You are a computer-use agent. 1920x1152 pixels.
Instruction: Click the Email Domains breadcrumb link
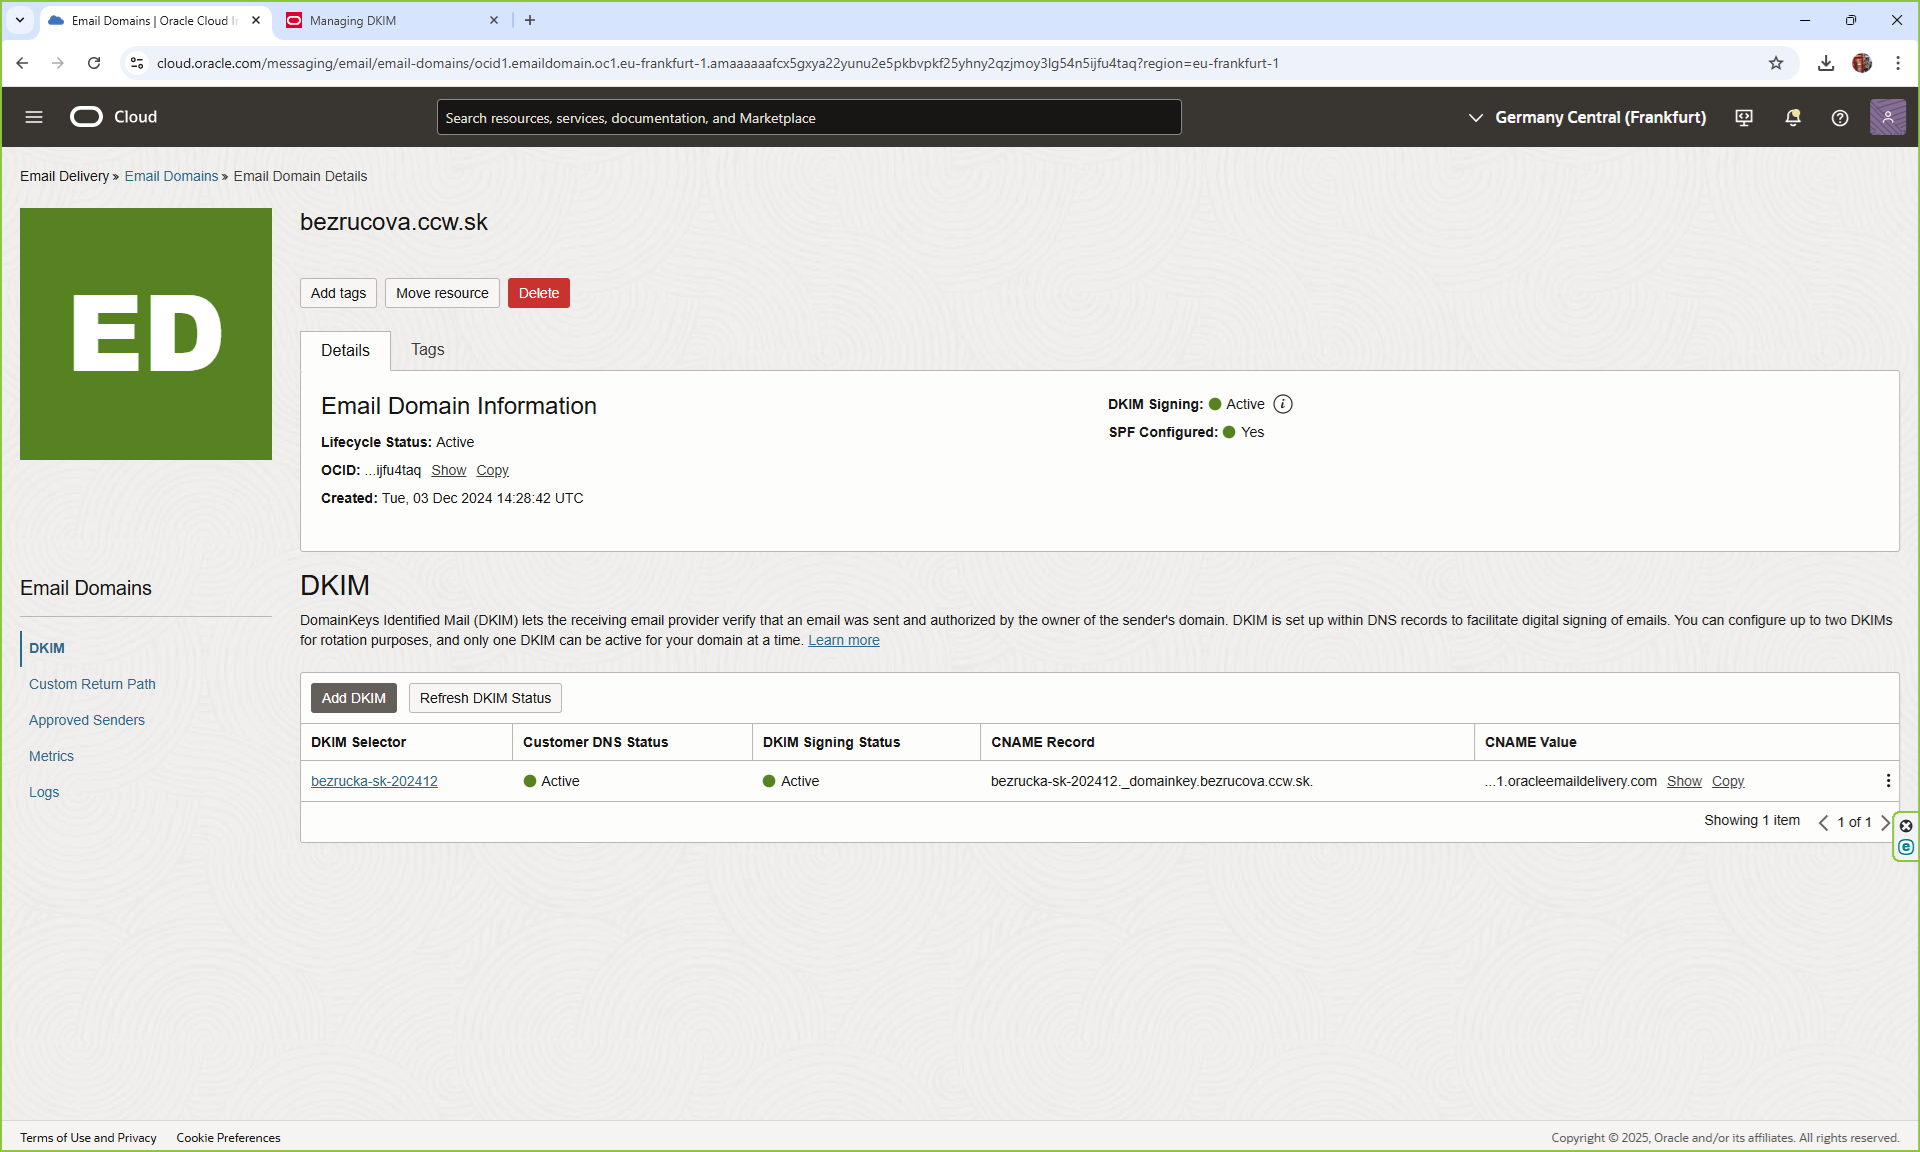pos(171,176)
